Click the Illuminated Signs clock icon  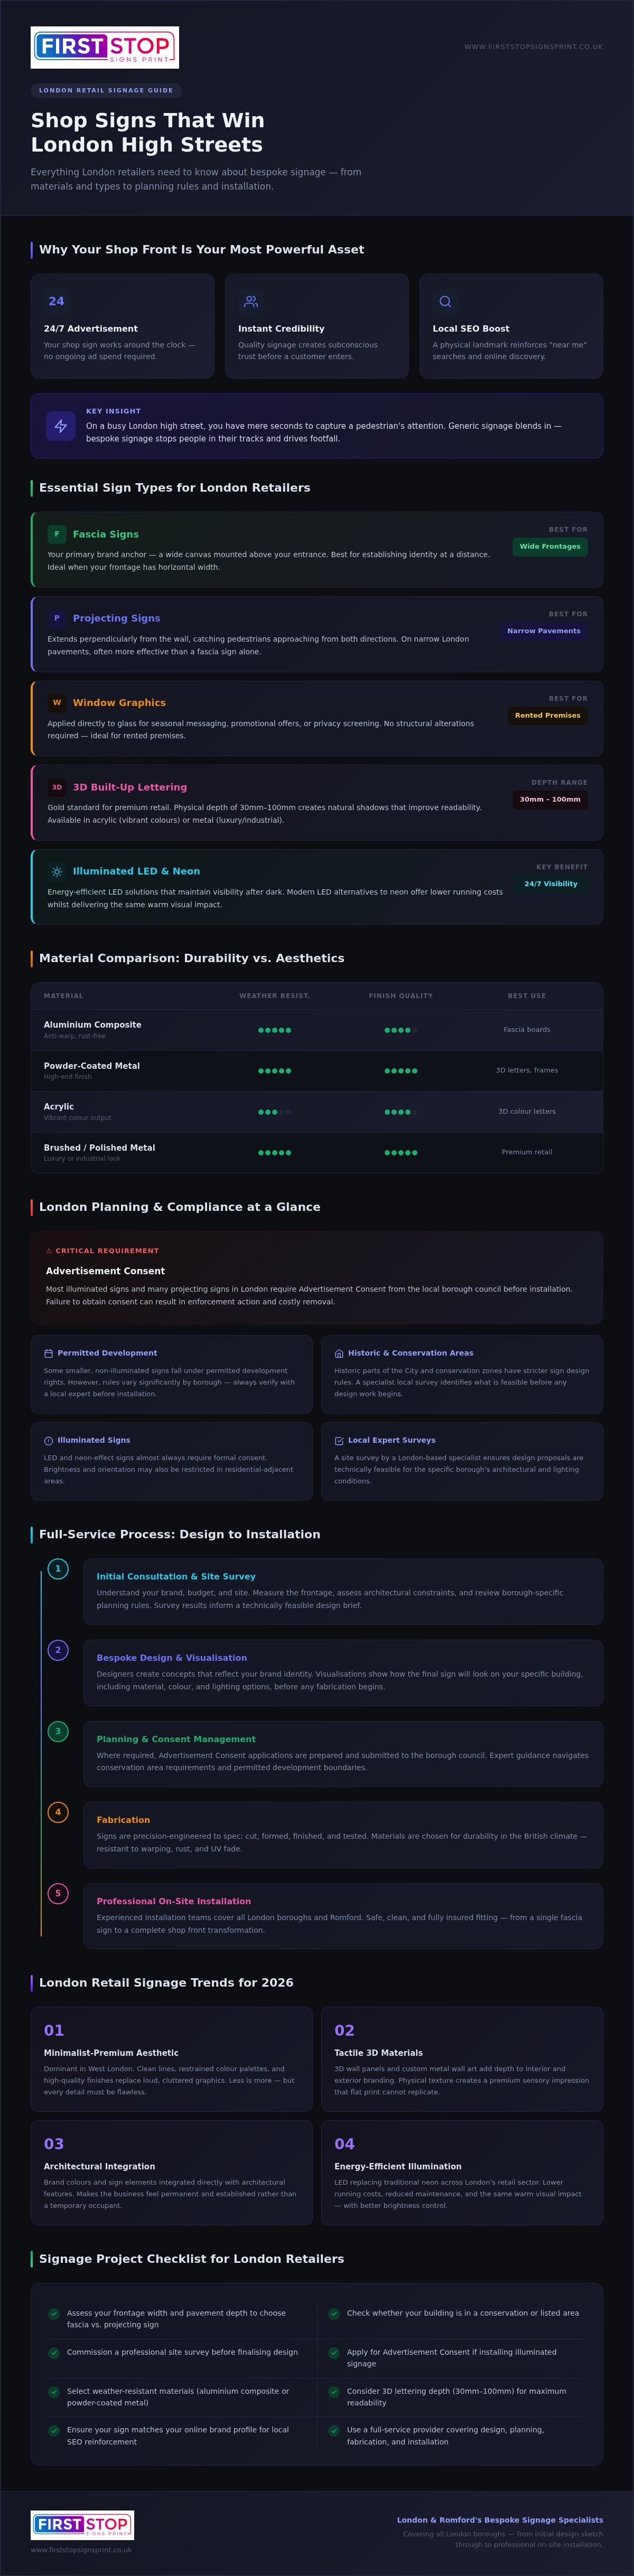[48, 1441]
